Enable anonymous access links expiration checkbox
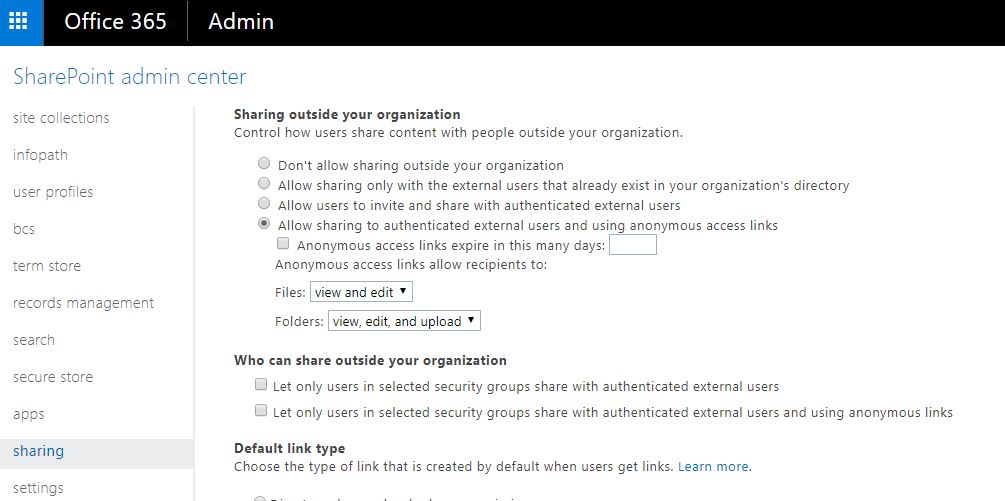The width and height of the screenshot is (1005, 501). (283, 244)
